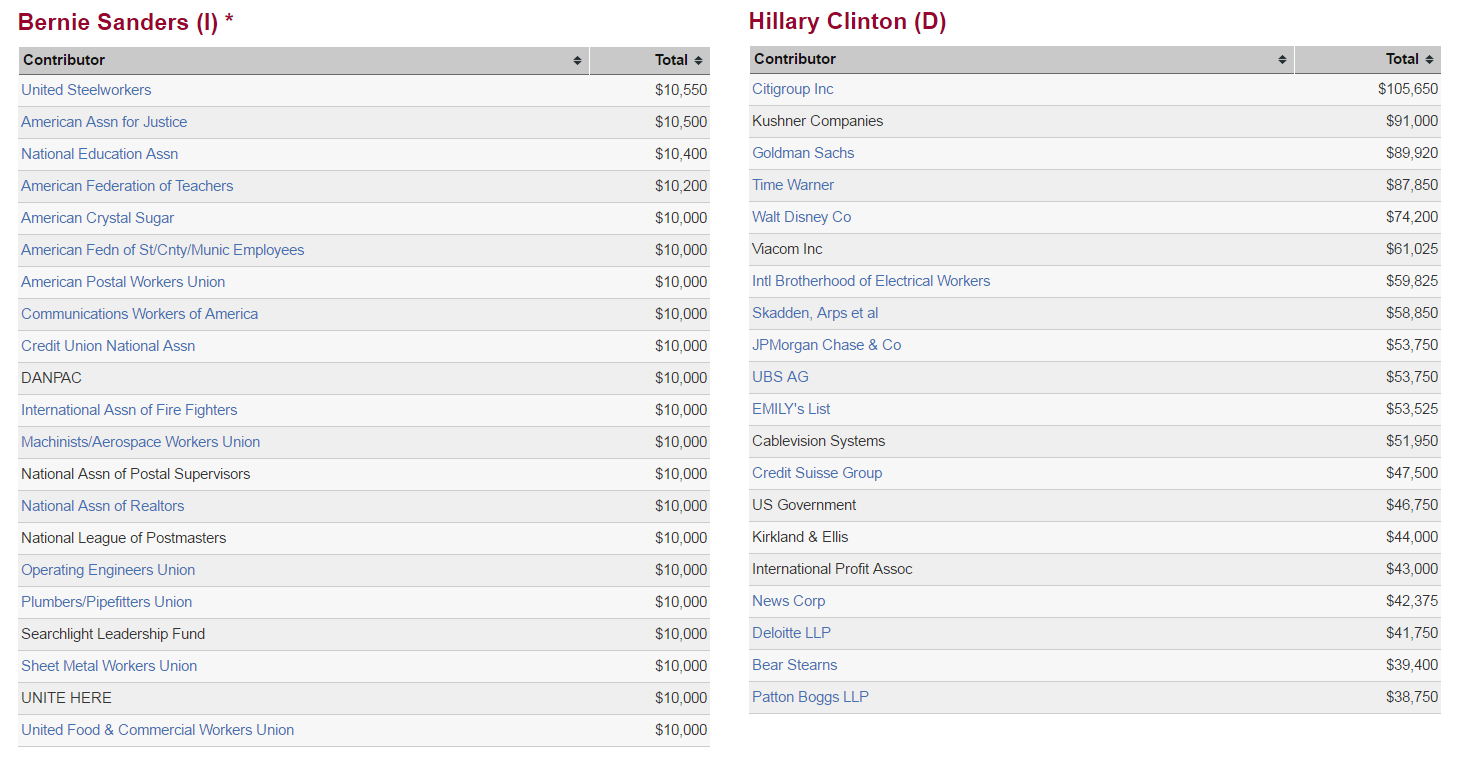
Task: Select International Profit Assoc text
Action: pos(833,569)
